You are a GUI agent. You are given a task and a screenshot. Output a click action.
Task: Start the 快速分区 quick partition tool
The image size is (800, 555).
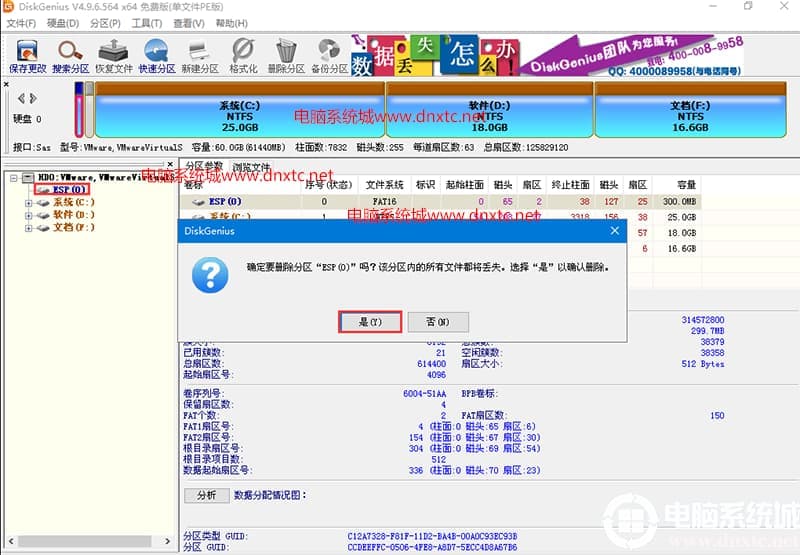(x=157, y=56)
